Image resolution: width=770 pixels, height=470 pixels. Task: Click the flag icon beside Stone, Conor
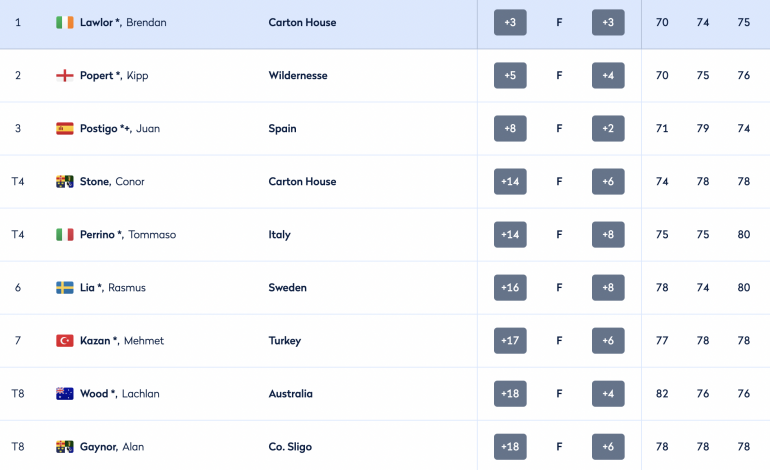point(64,182)
